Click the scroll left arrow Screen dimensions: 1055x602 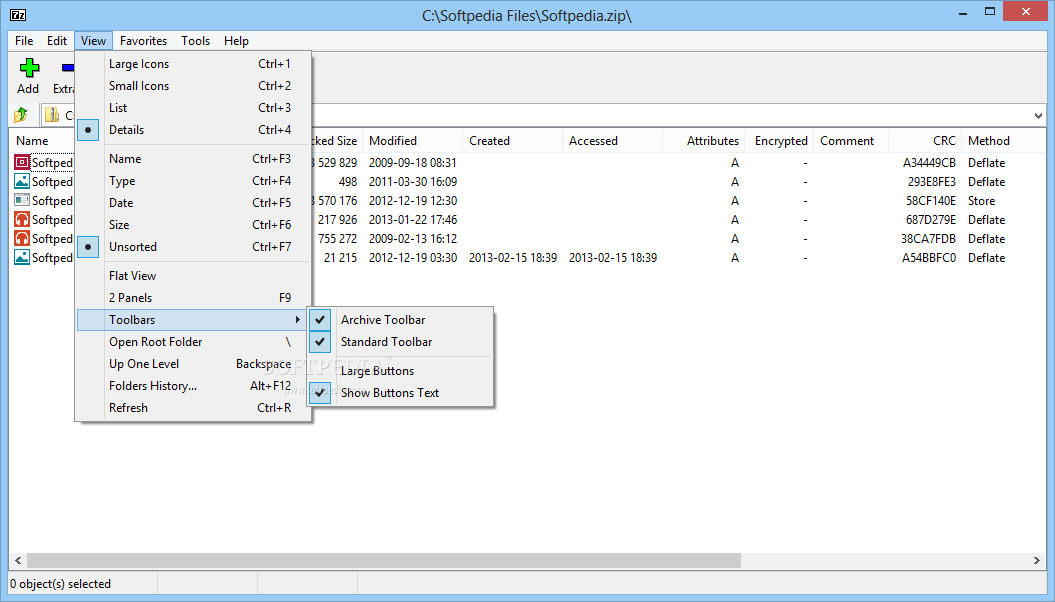point(18,560)
